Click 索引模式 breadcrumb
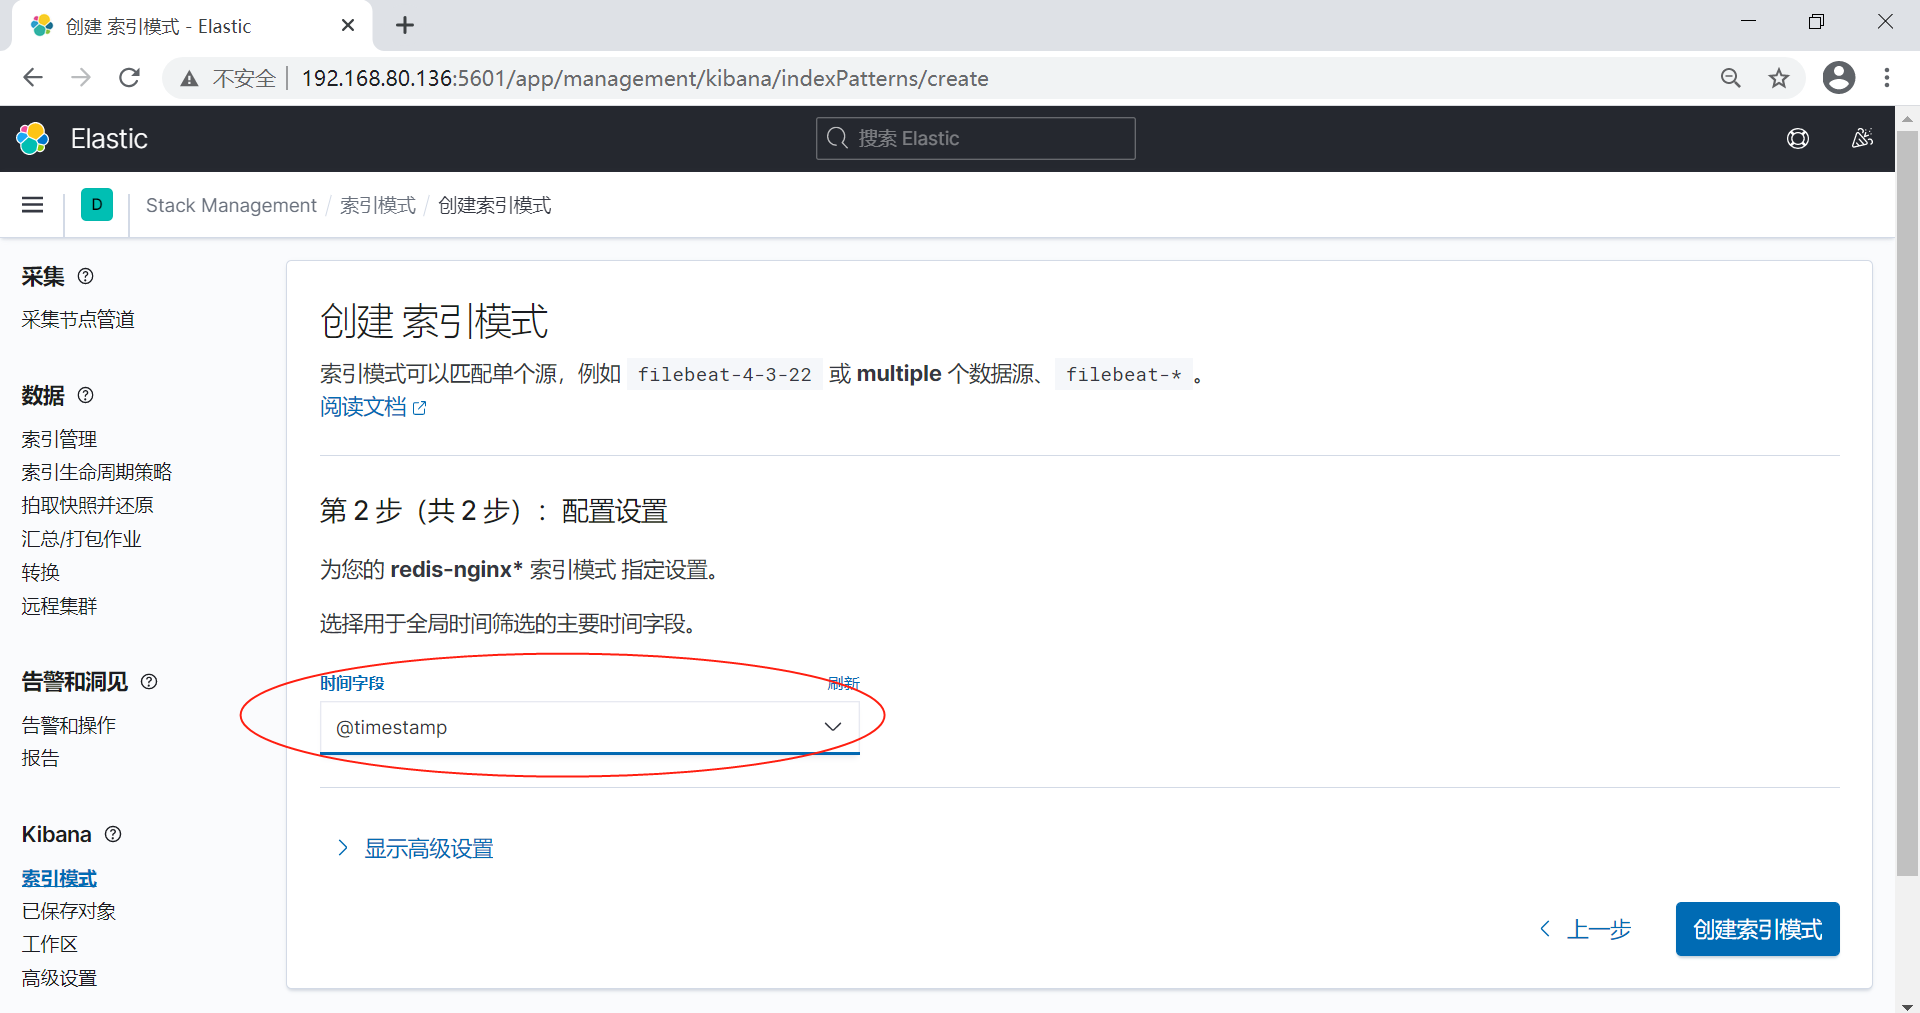The height and width of the screenshot is (1013, 1920). [x=378, y=205]
